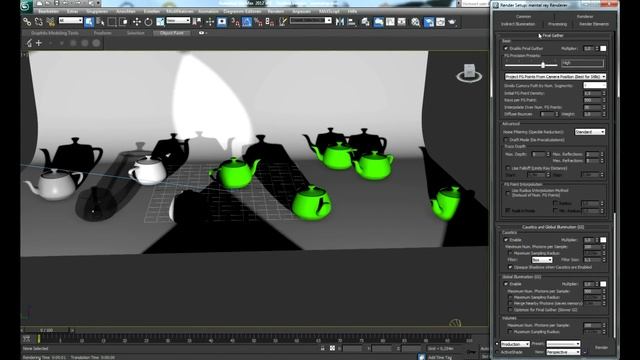
Task: Open the Modifikatoren menu
Action: (180, 11)
